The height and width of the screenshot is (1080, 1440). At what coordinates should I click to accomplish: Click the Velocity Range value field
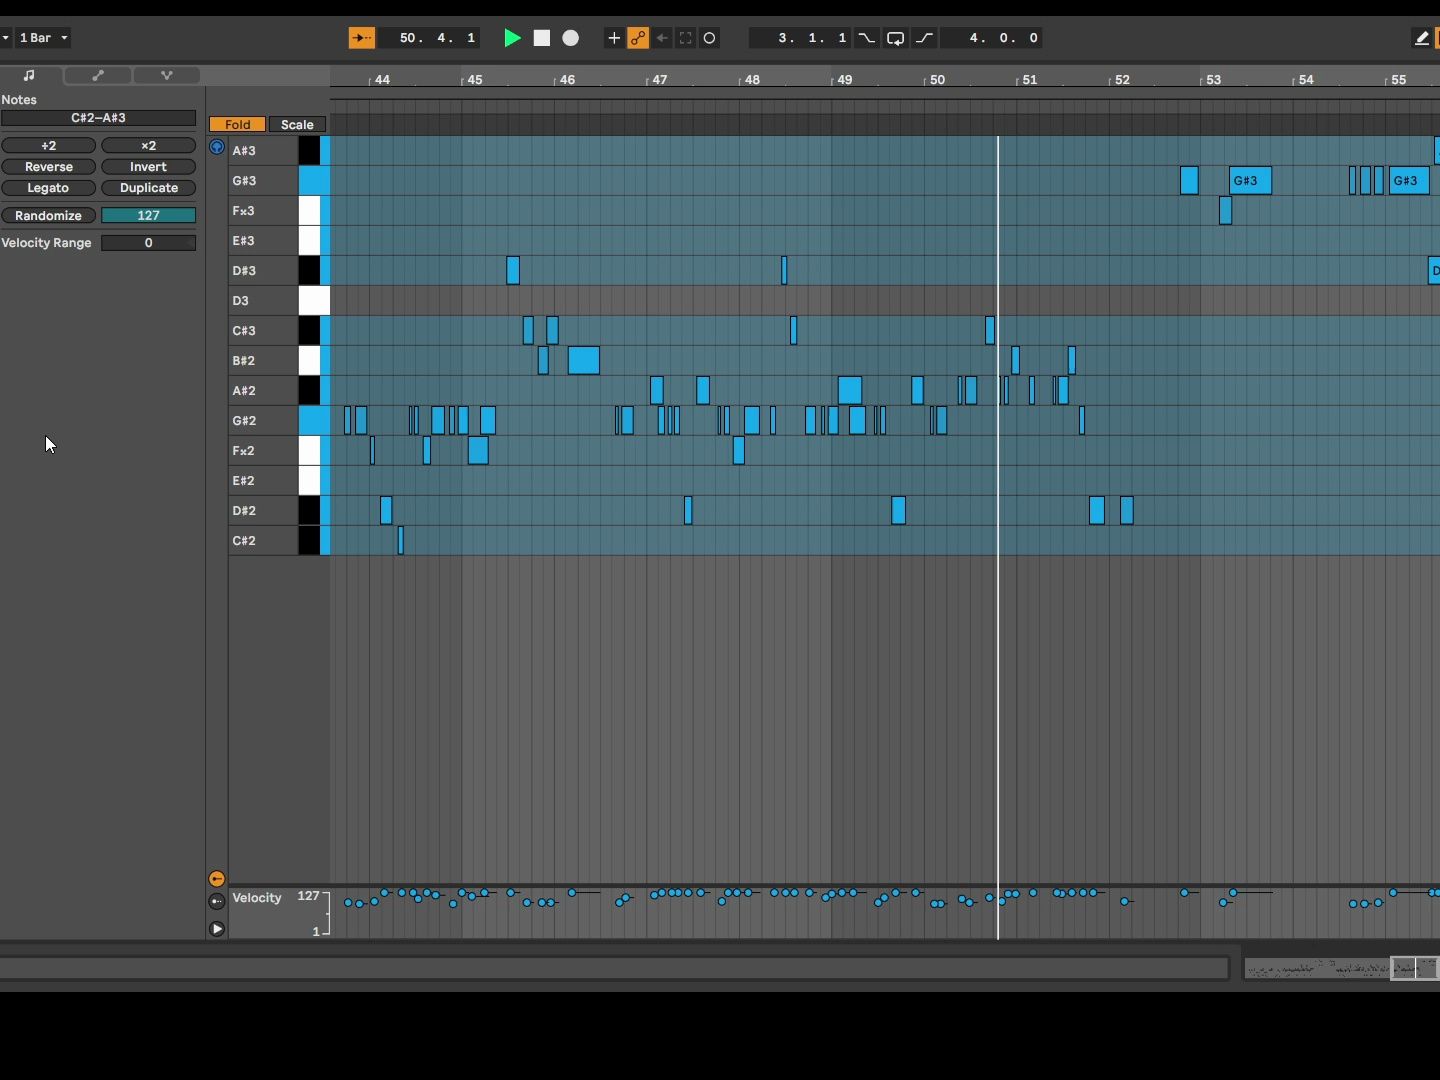[149, 243]
